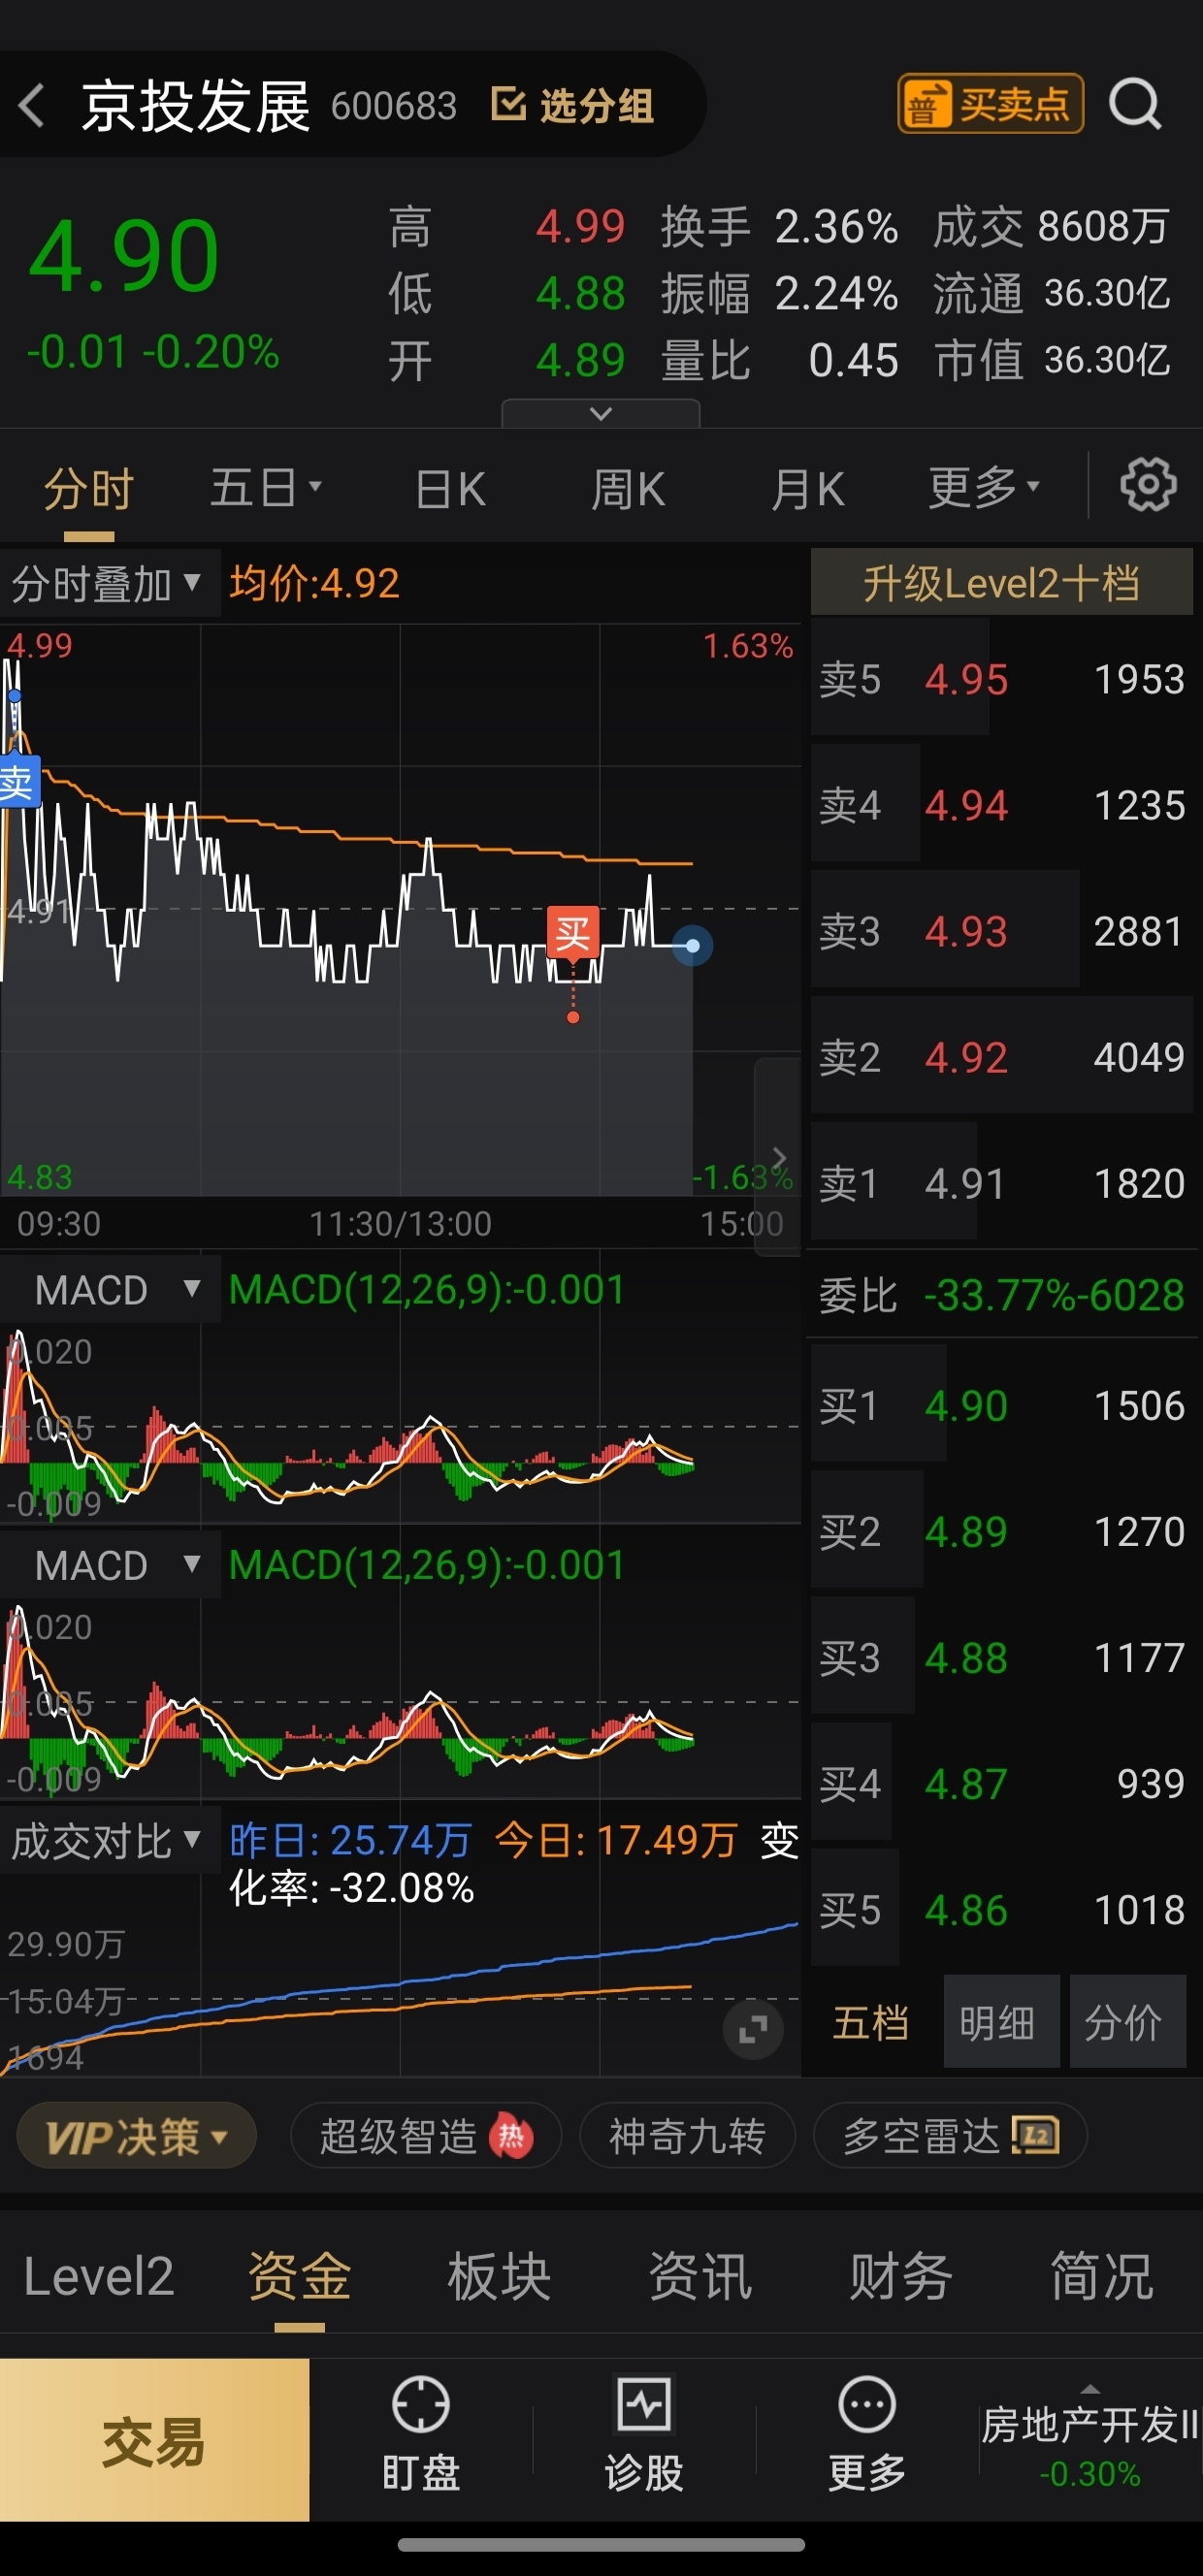Tap the 买 buy marker on chart

click(x=573, y=933)
